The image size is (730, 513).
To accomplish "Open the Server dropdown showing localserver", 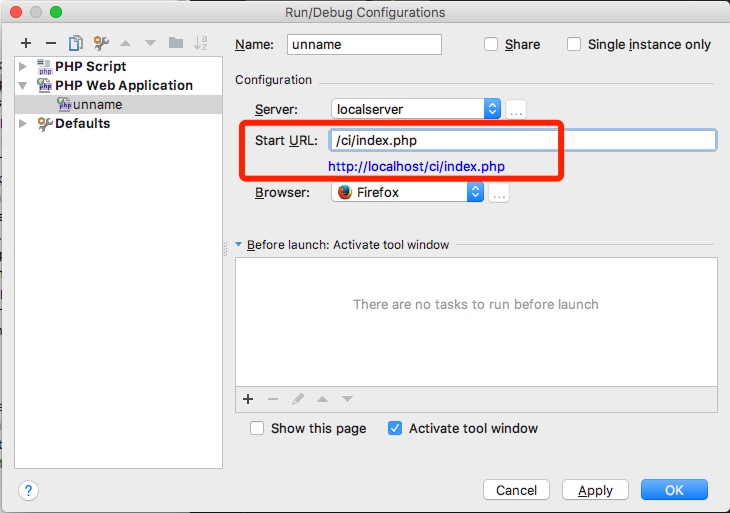I will (x=416, y=109).
